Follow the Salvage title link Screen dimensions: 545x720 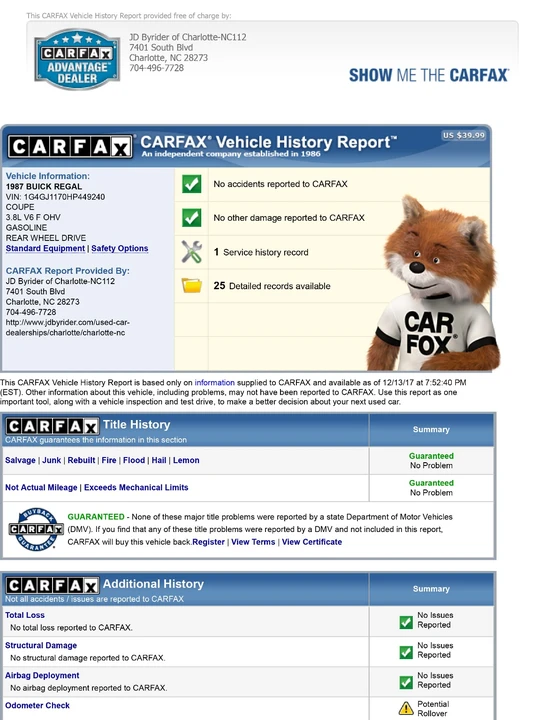[x=20, y=460]
